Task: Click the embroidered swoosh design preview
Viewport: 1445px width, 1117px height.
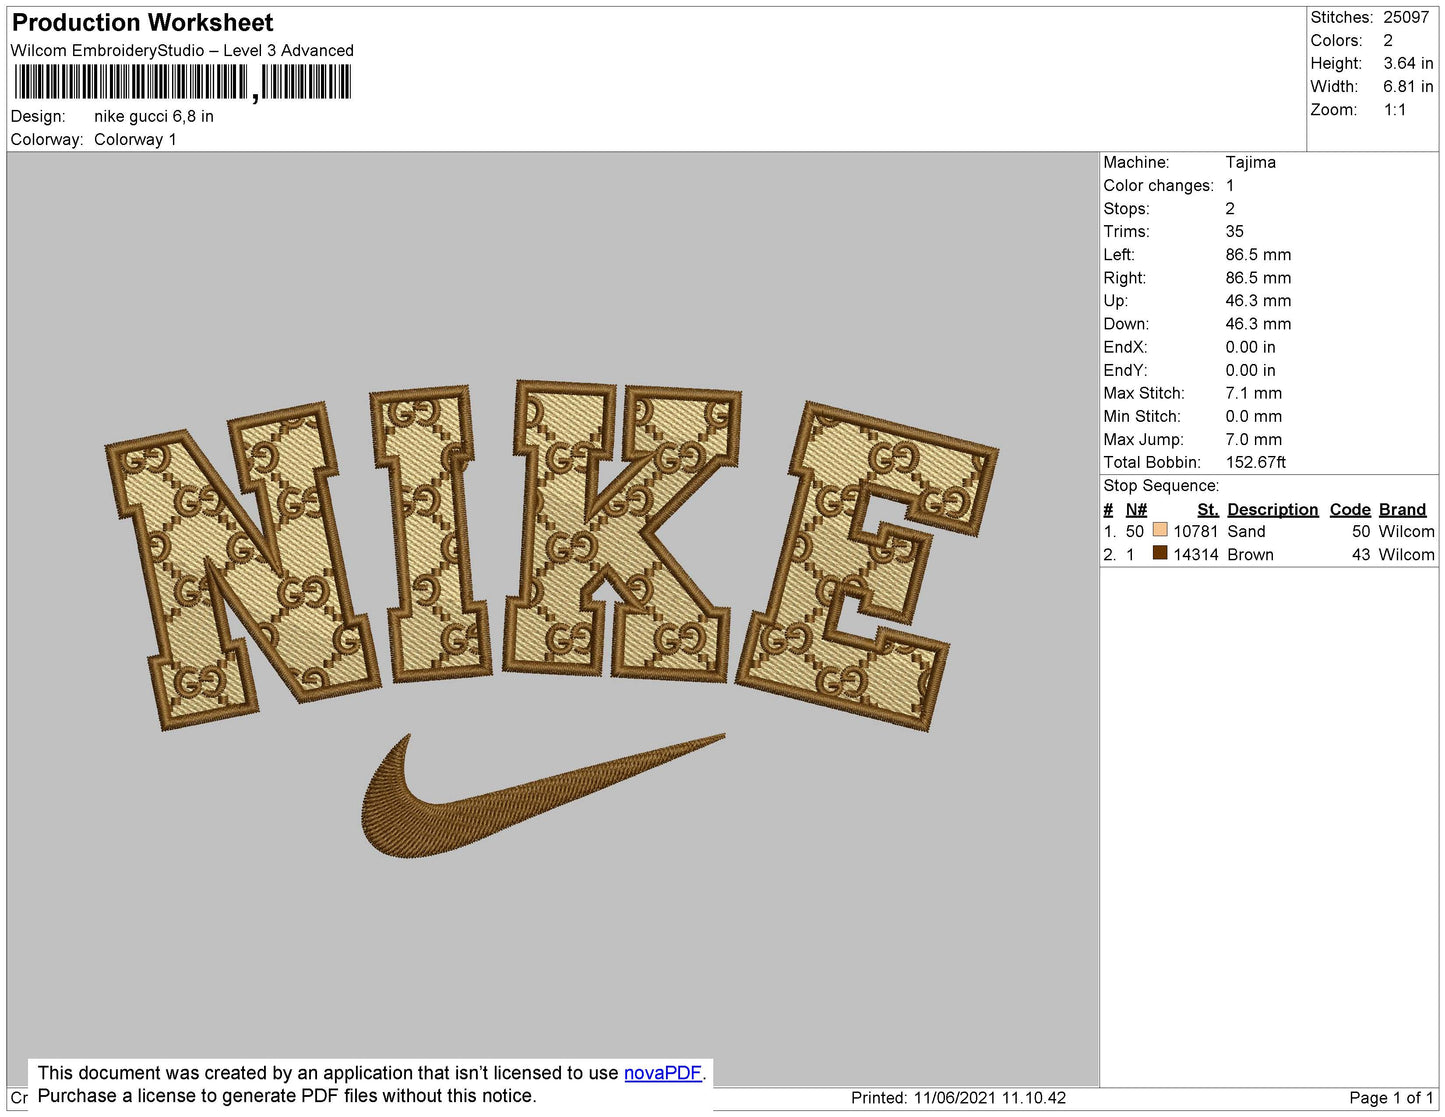Action: (543, 796)
